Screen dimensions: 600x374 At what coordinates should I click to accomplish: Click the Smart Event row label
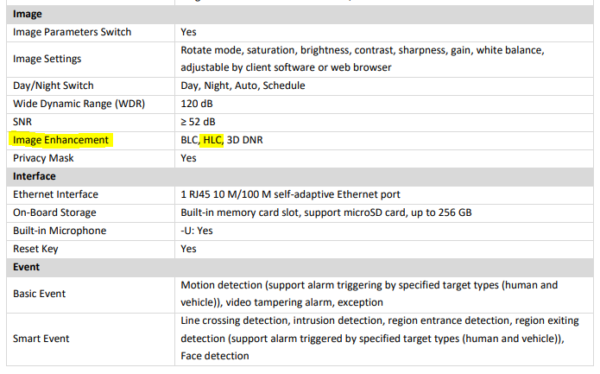(41, 339)
